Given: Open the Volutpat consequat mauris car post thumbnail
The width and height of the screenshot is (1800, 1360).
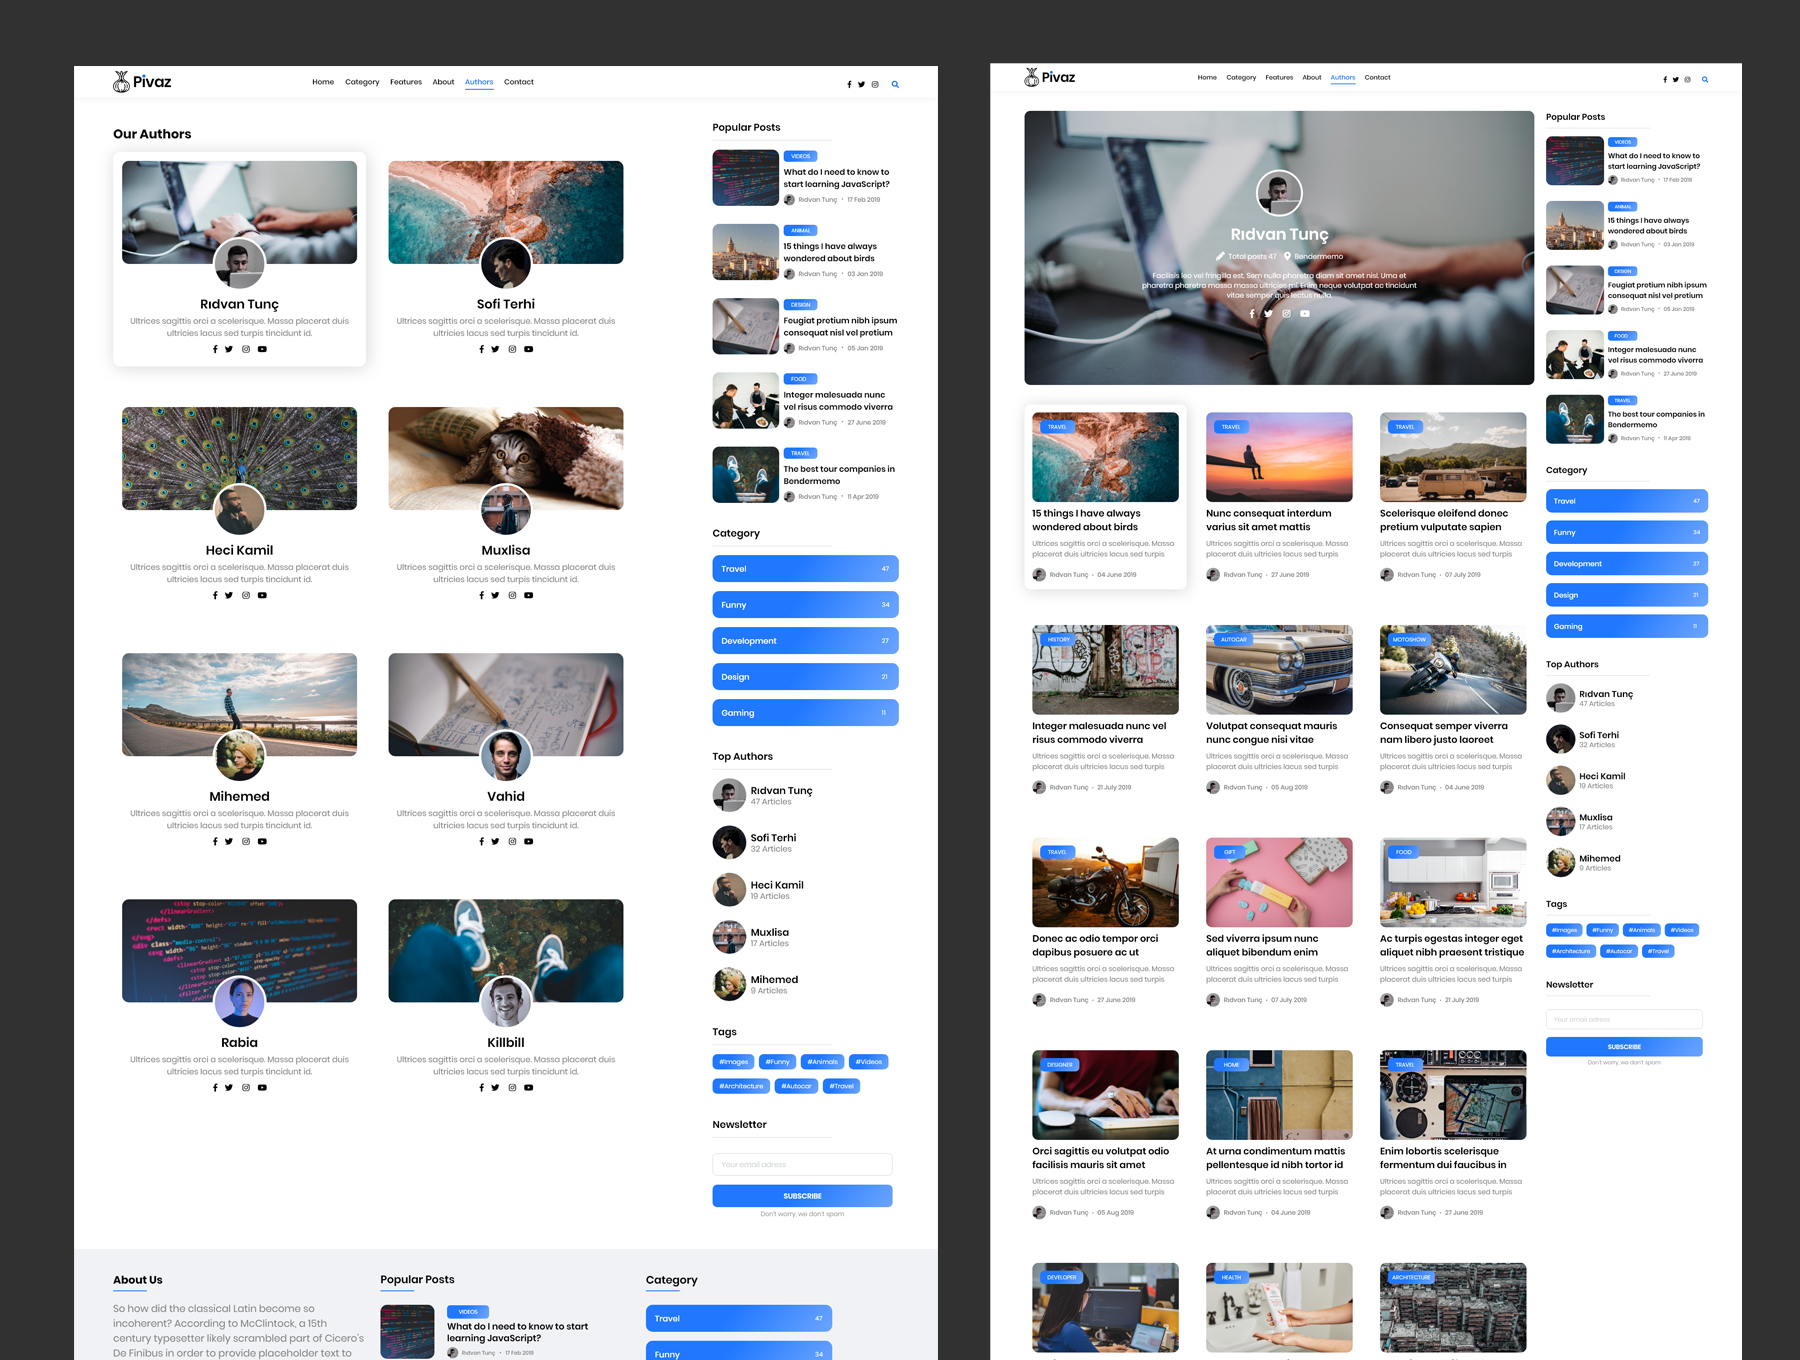Looking at the screenshot, I should pos(1279,670).
